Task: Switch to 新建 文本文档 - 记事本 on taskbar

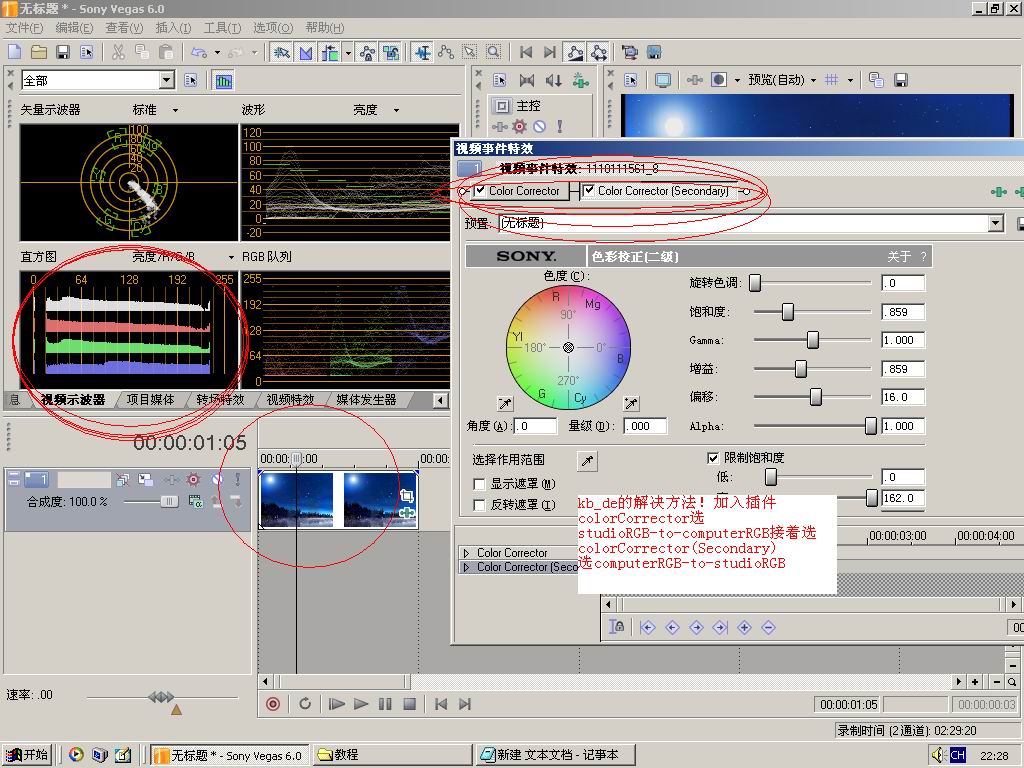Action: point(555,755)
